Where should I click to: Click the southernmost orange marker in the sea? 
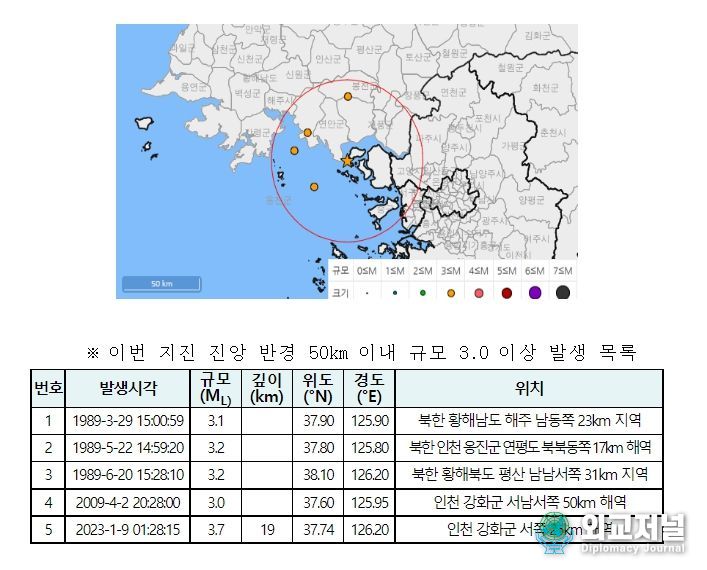point(314,187)
